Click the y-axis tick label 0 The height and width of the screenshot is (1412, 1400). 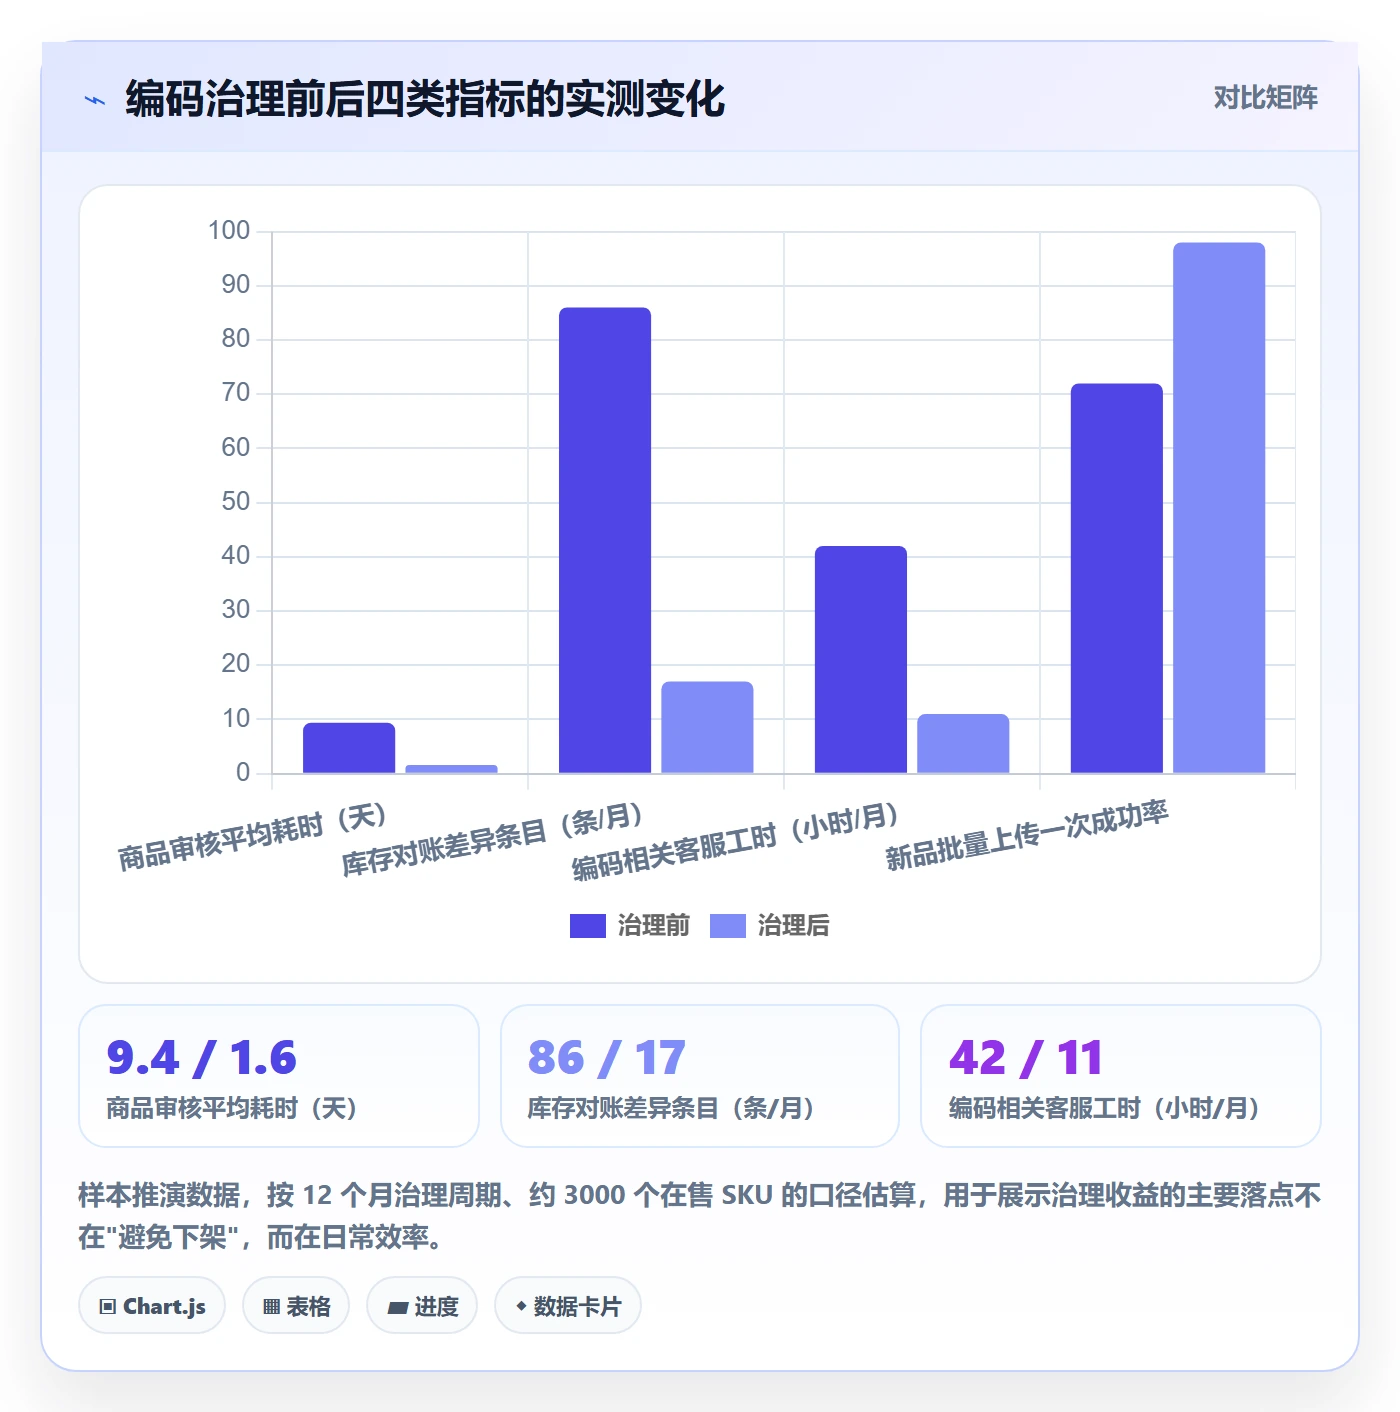(243, 772)
